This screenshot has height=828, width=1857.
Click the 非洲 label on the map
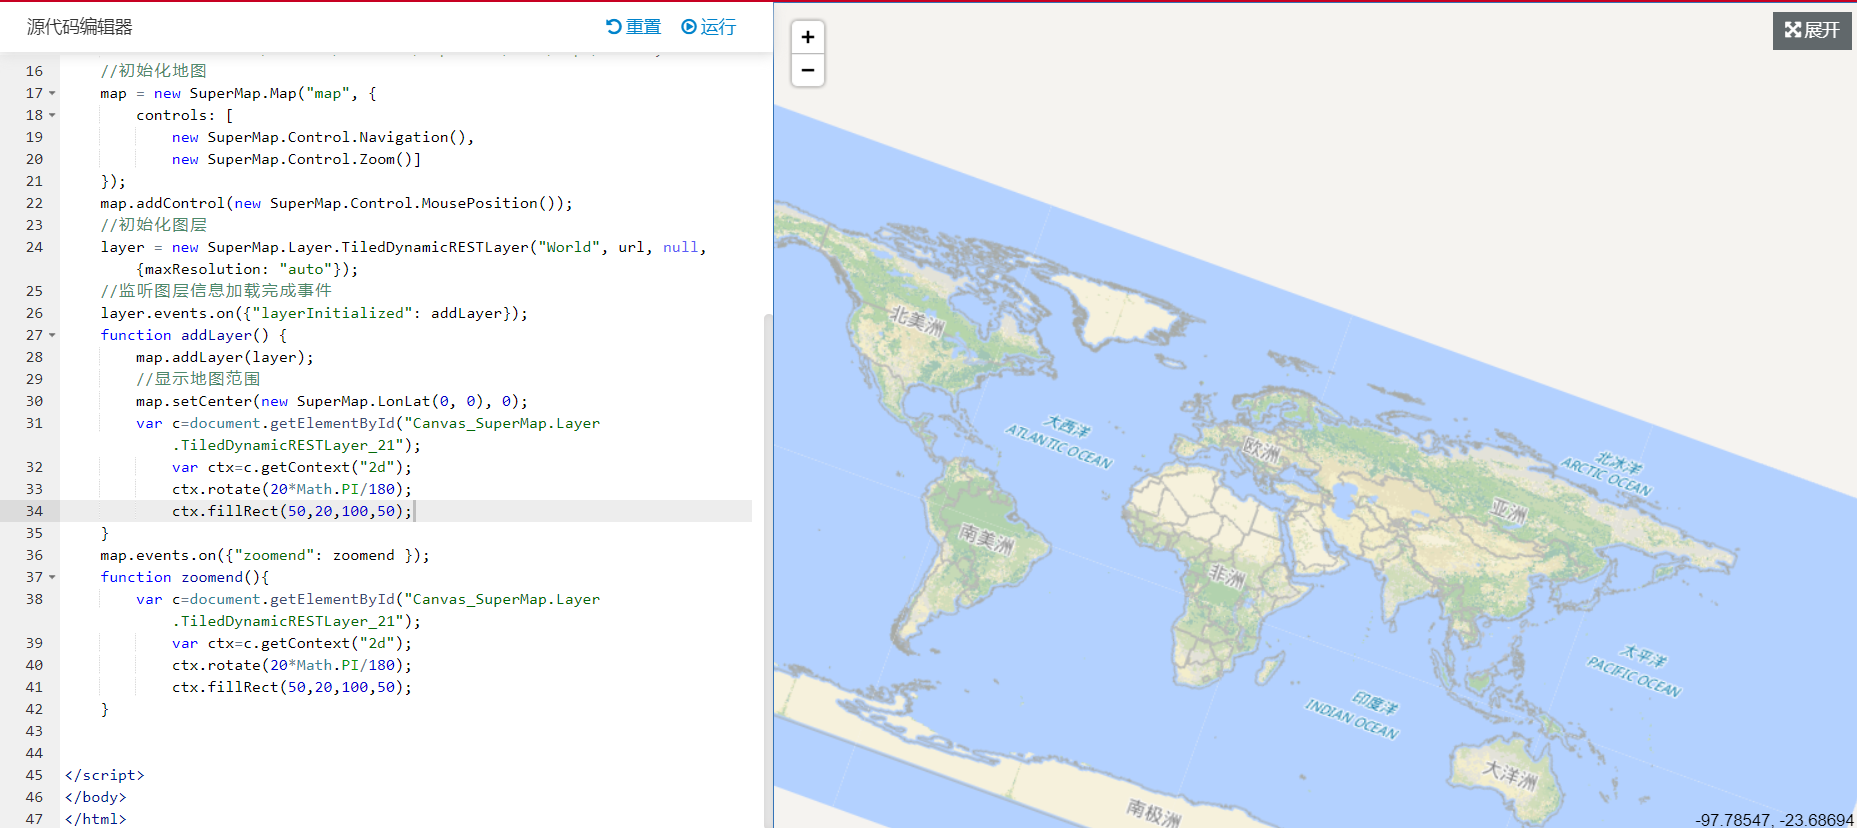coord(1227,576)
